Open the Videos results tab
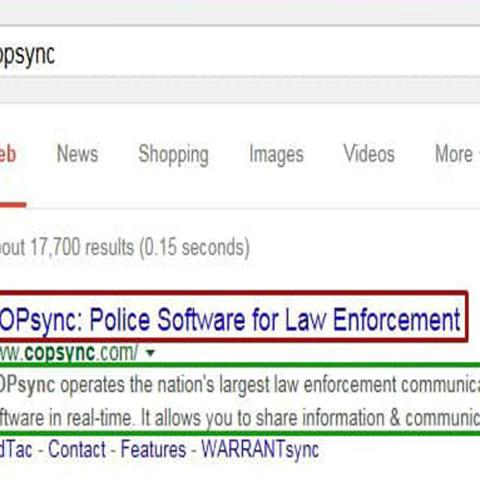 [x=369, y=154]
